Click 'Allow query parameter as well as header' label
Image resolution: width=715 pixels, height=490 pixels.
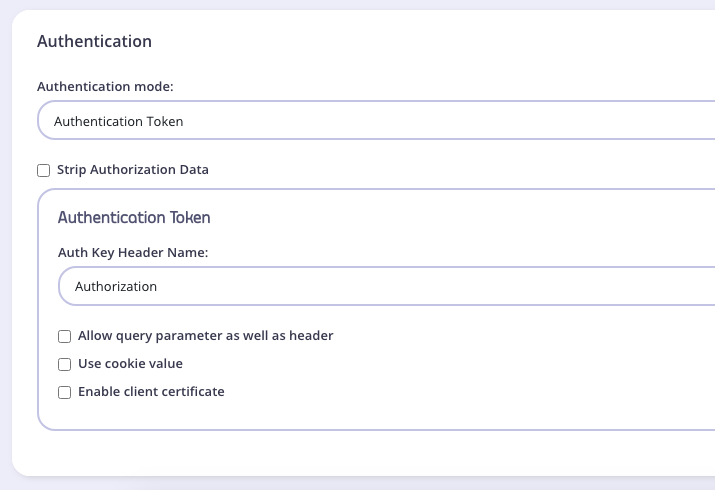pos(205,336)
